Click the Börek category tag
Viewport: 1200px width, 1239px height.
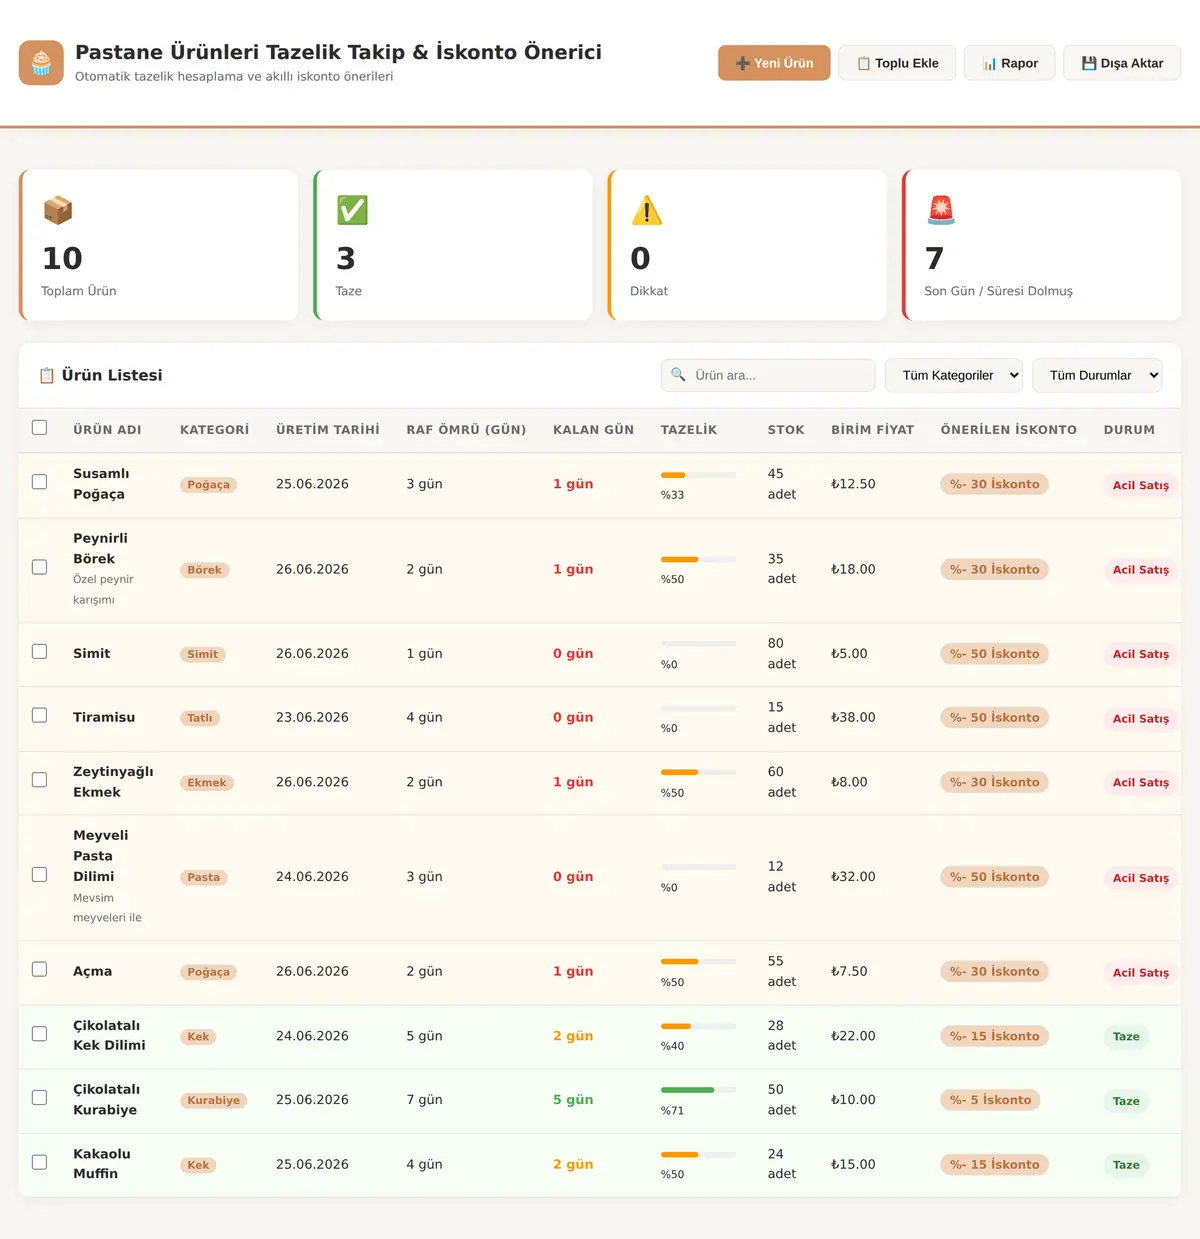point(205,570)
